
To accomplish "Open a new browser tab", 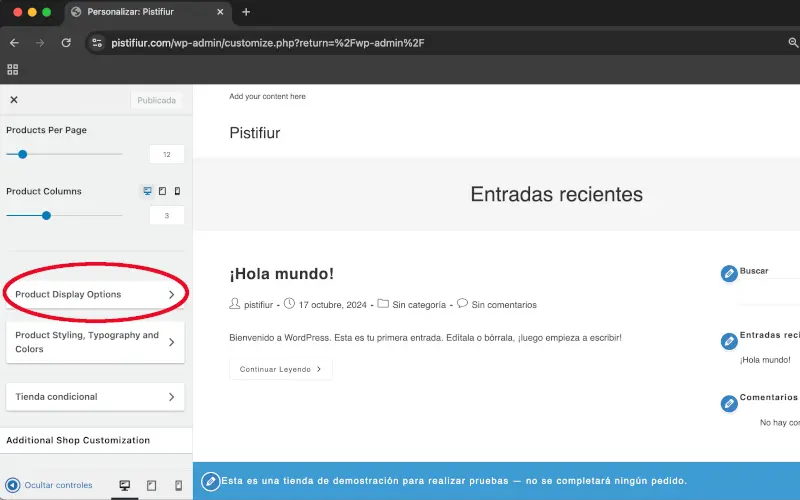I will click(x=246, y=12).
